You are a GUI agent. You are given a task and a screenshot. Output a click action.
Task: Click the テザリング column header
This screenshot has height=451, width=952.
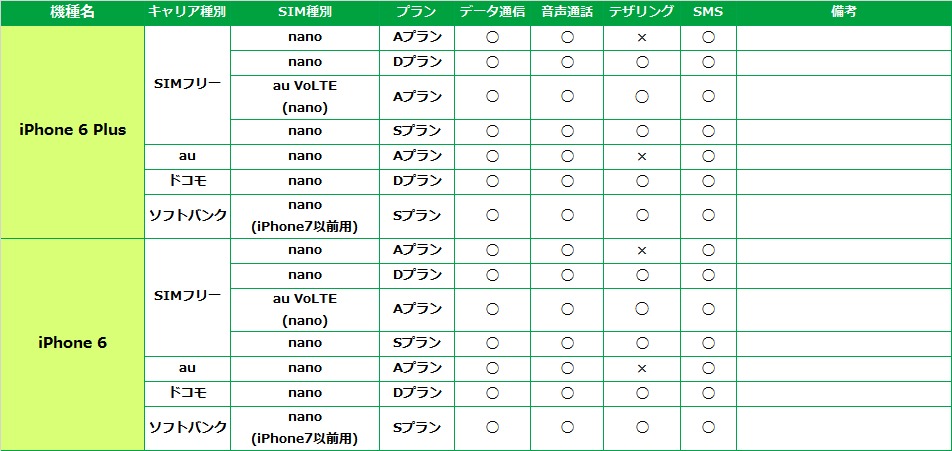pos(642,12)
